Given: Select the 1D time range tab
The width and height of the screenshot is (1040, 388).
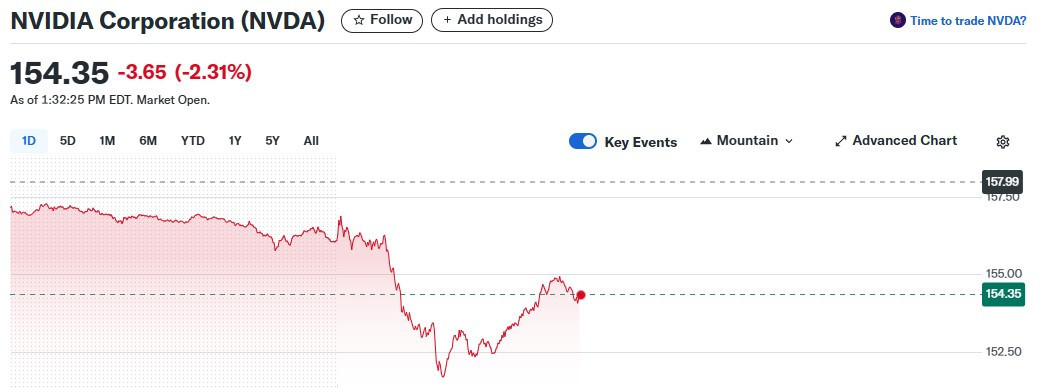Looking at the screenshot, I should (x=29, y=141).
